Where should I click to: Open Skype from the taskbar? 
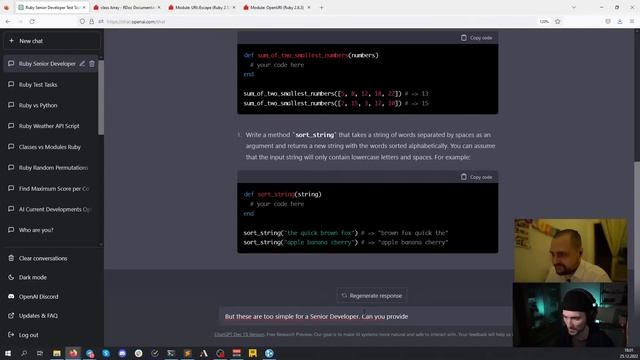106,353
